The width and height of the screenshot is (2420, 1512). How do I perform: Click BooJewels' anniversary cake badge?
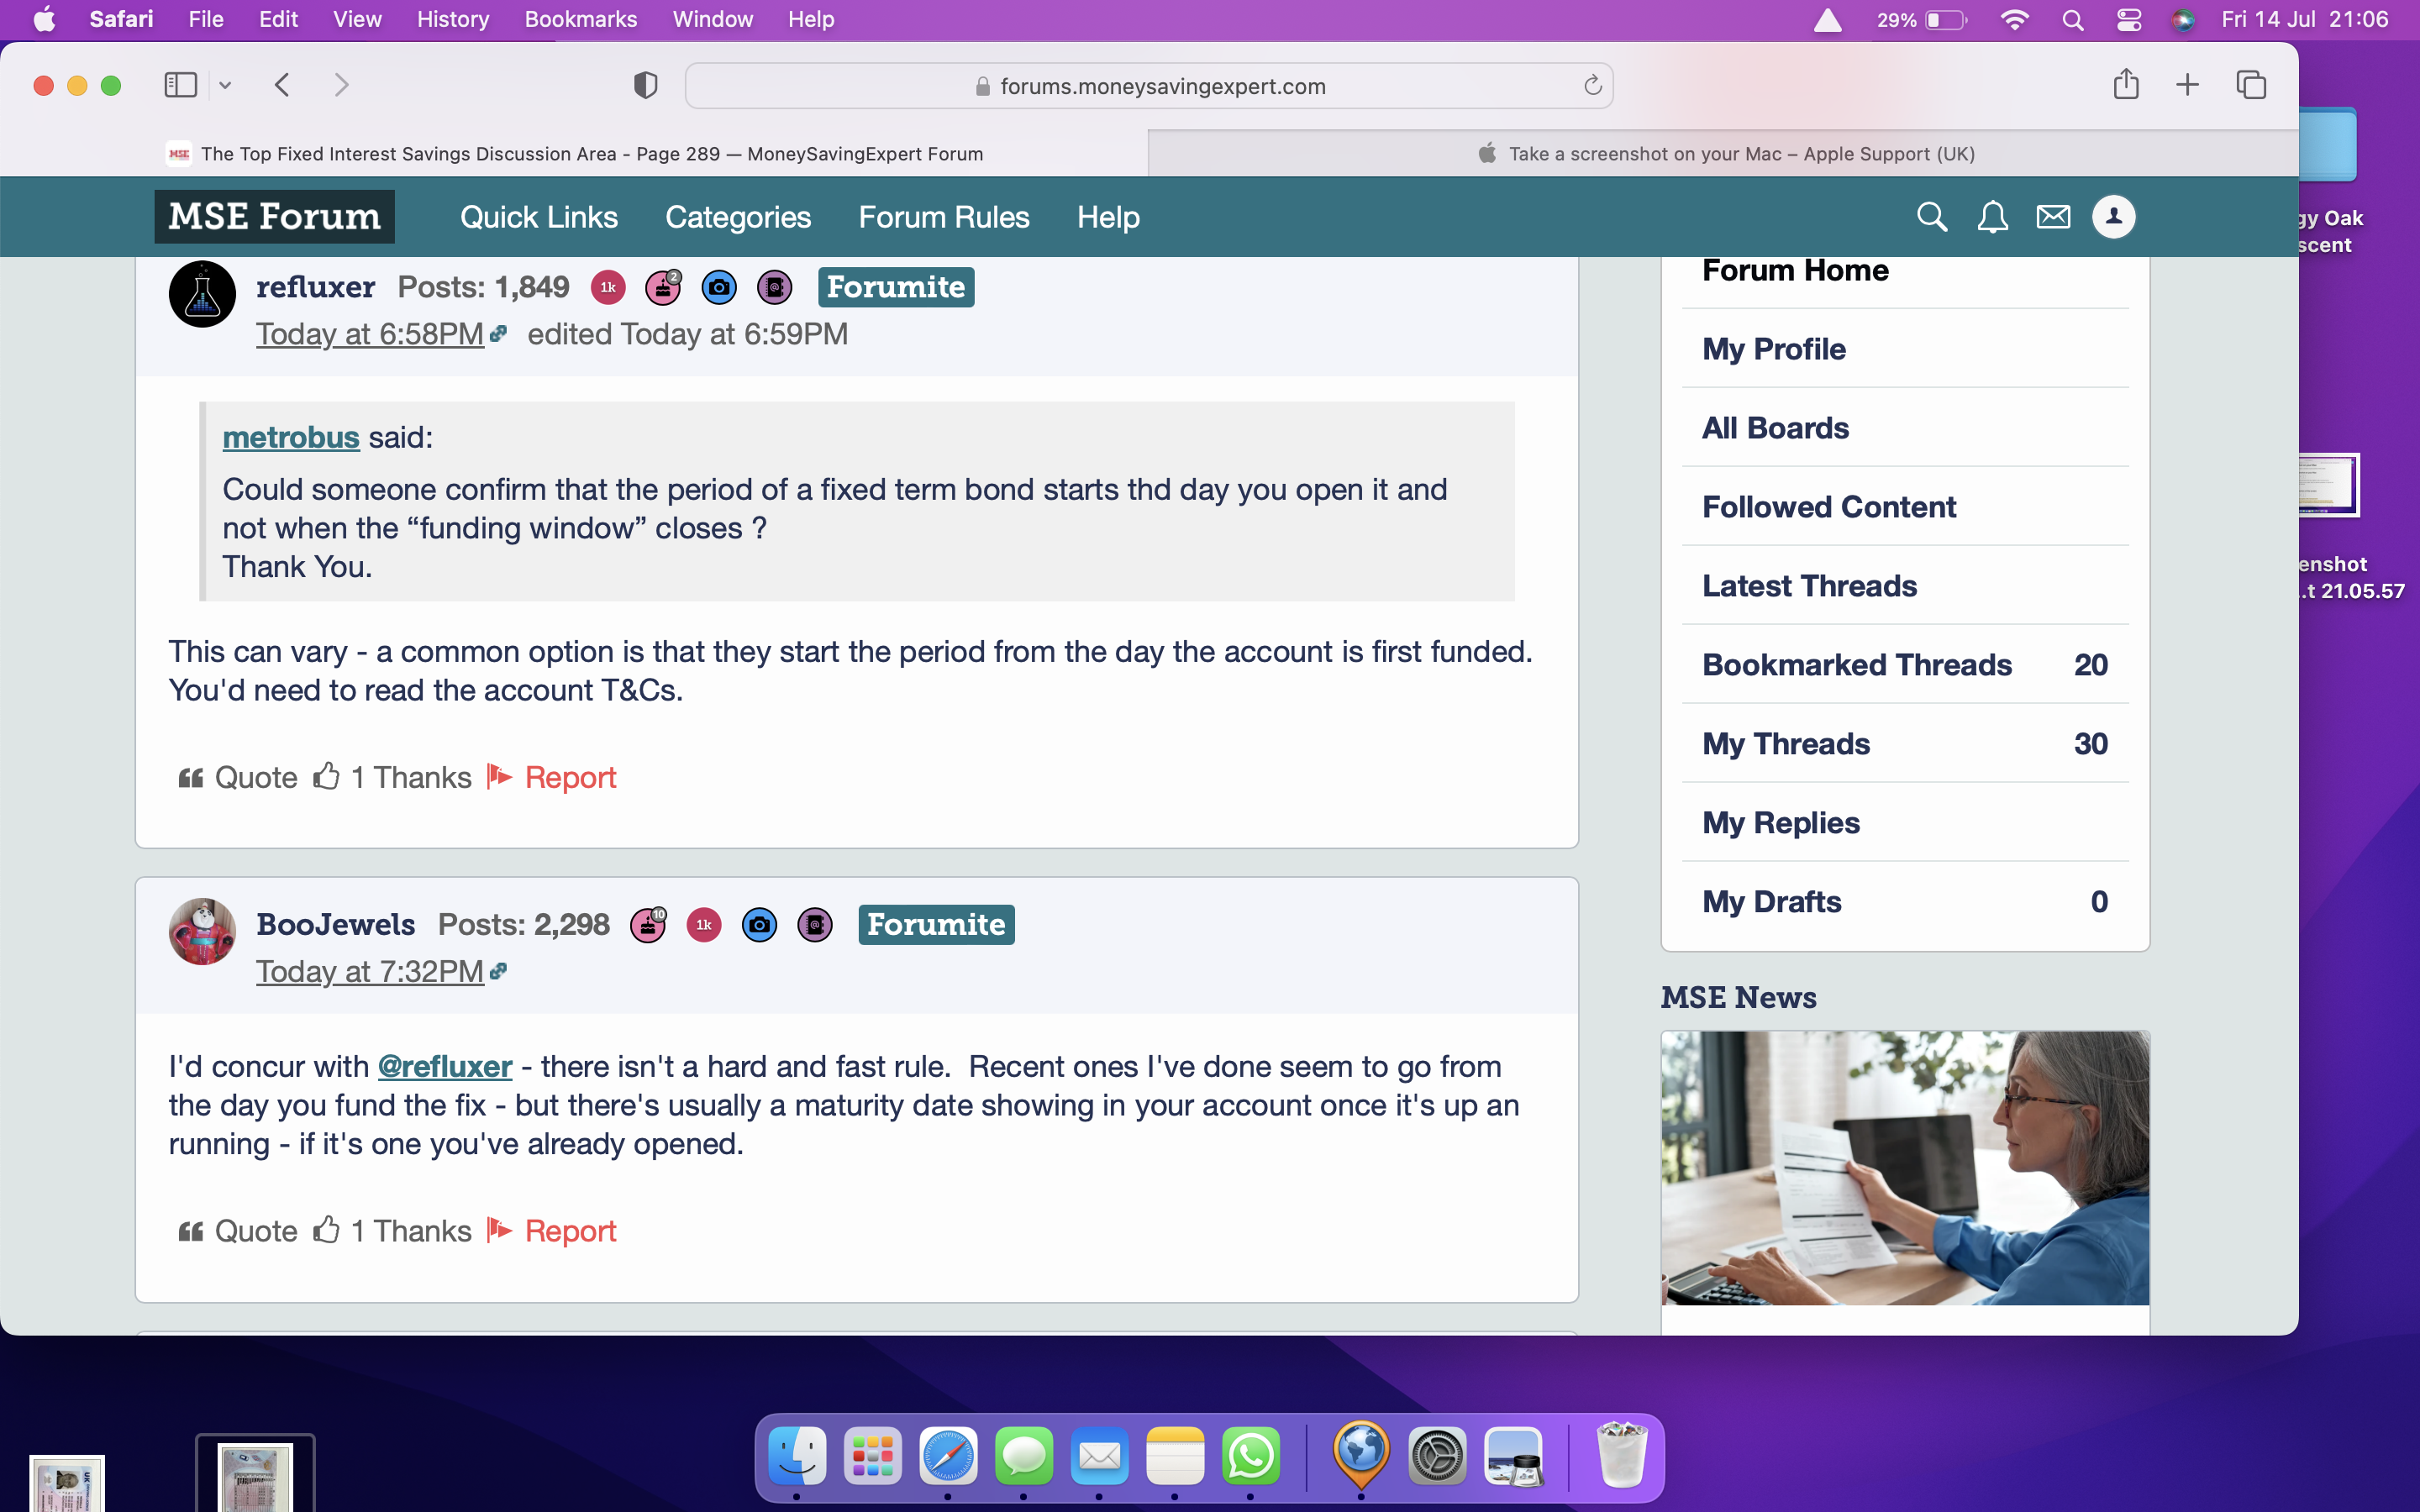pyautogui.click(x=648, y=925)
